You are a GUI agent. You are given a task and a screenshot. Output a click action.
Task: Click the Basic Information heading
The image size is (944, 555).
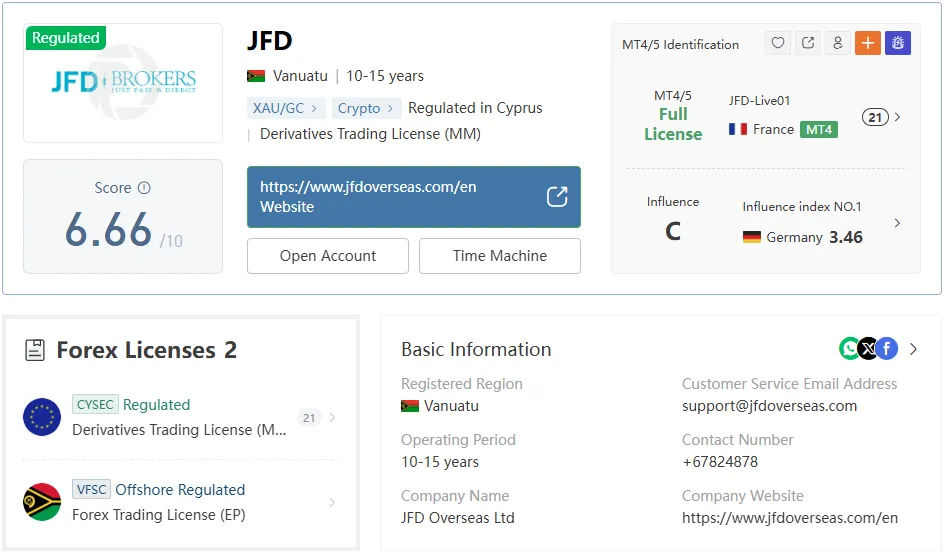click(476, 349)
